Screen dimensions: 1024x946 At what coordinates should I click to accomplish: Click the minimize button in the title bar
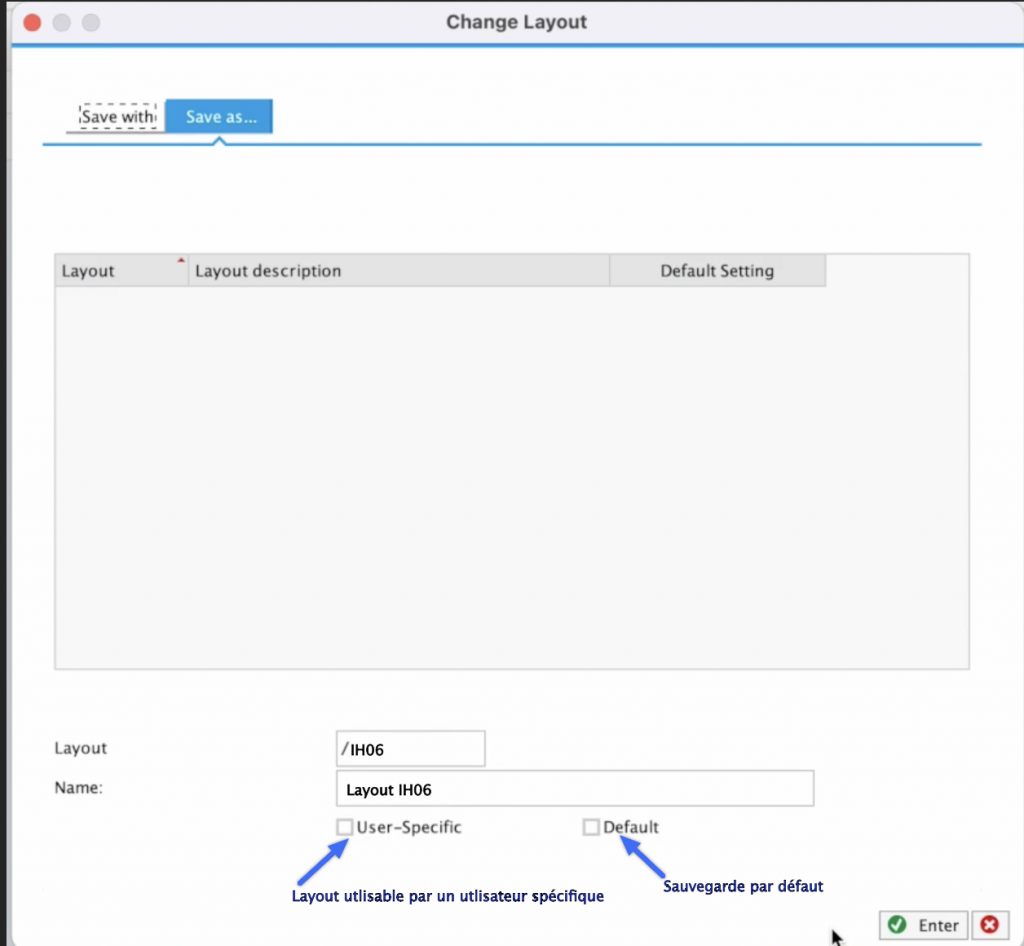point(61,22)
